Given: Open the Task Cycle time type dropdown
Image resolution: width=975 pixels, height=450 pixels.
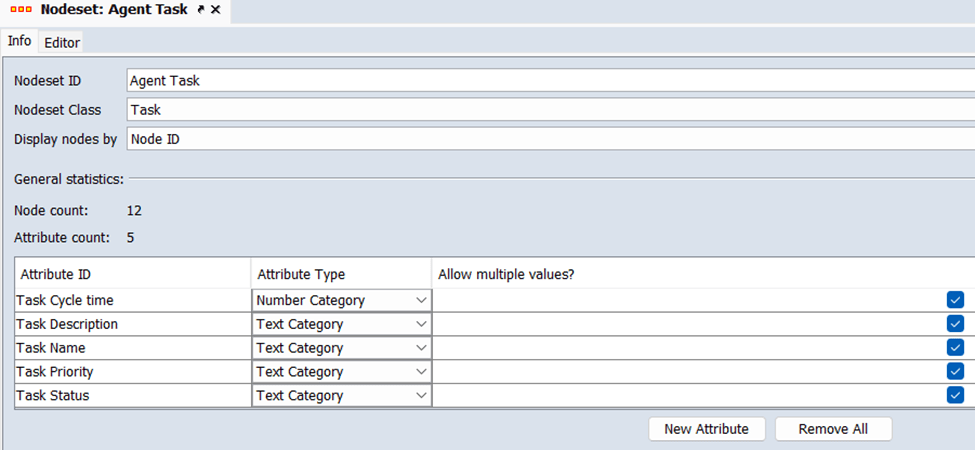Looking at the screenshot, I should 341,300.
